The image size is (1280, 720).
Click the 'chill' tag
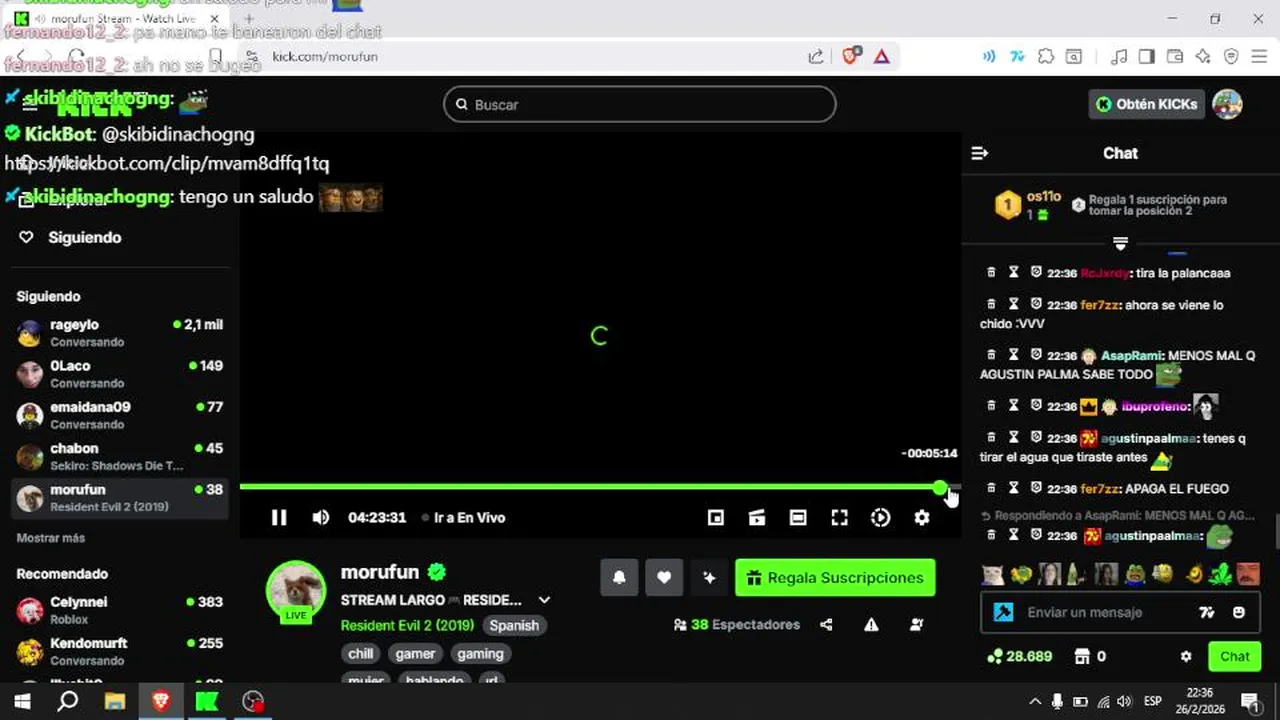pos(361,653)
